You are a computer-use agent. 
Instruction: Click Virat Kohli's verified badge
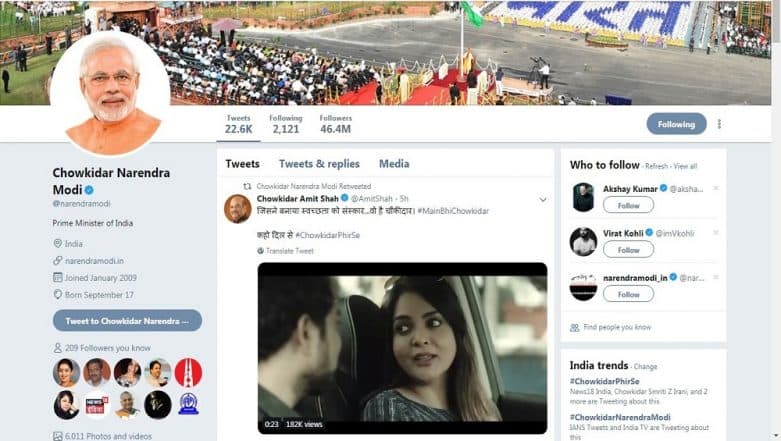tap(649, 233)
